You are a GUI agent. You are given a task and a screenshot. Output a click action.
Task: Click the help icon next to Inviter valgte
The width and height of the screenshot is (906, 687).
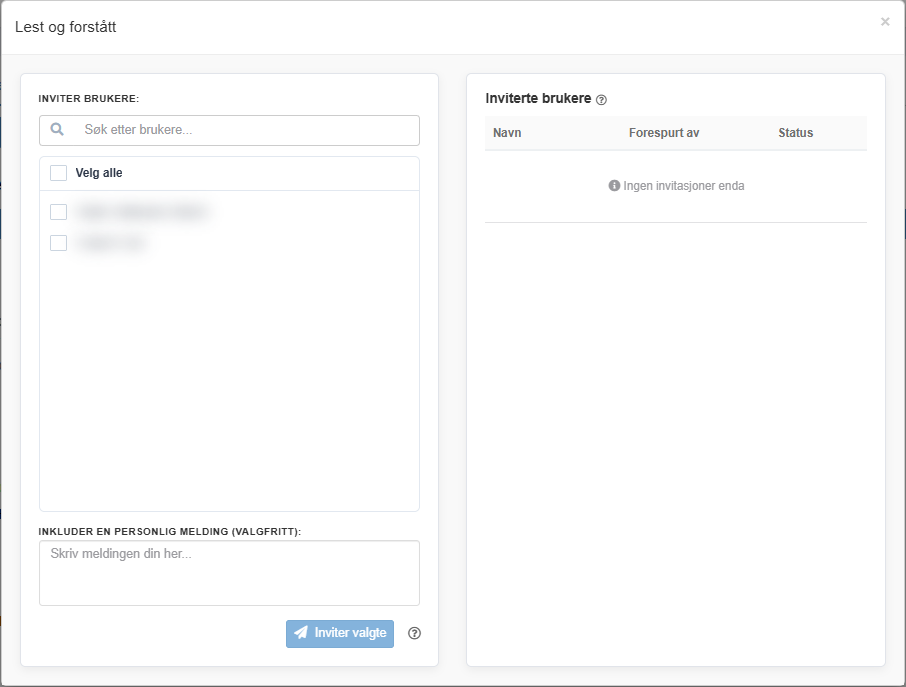tap(414, 633)
